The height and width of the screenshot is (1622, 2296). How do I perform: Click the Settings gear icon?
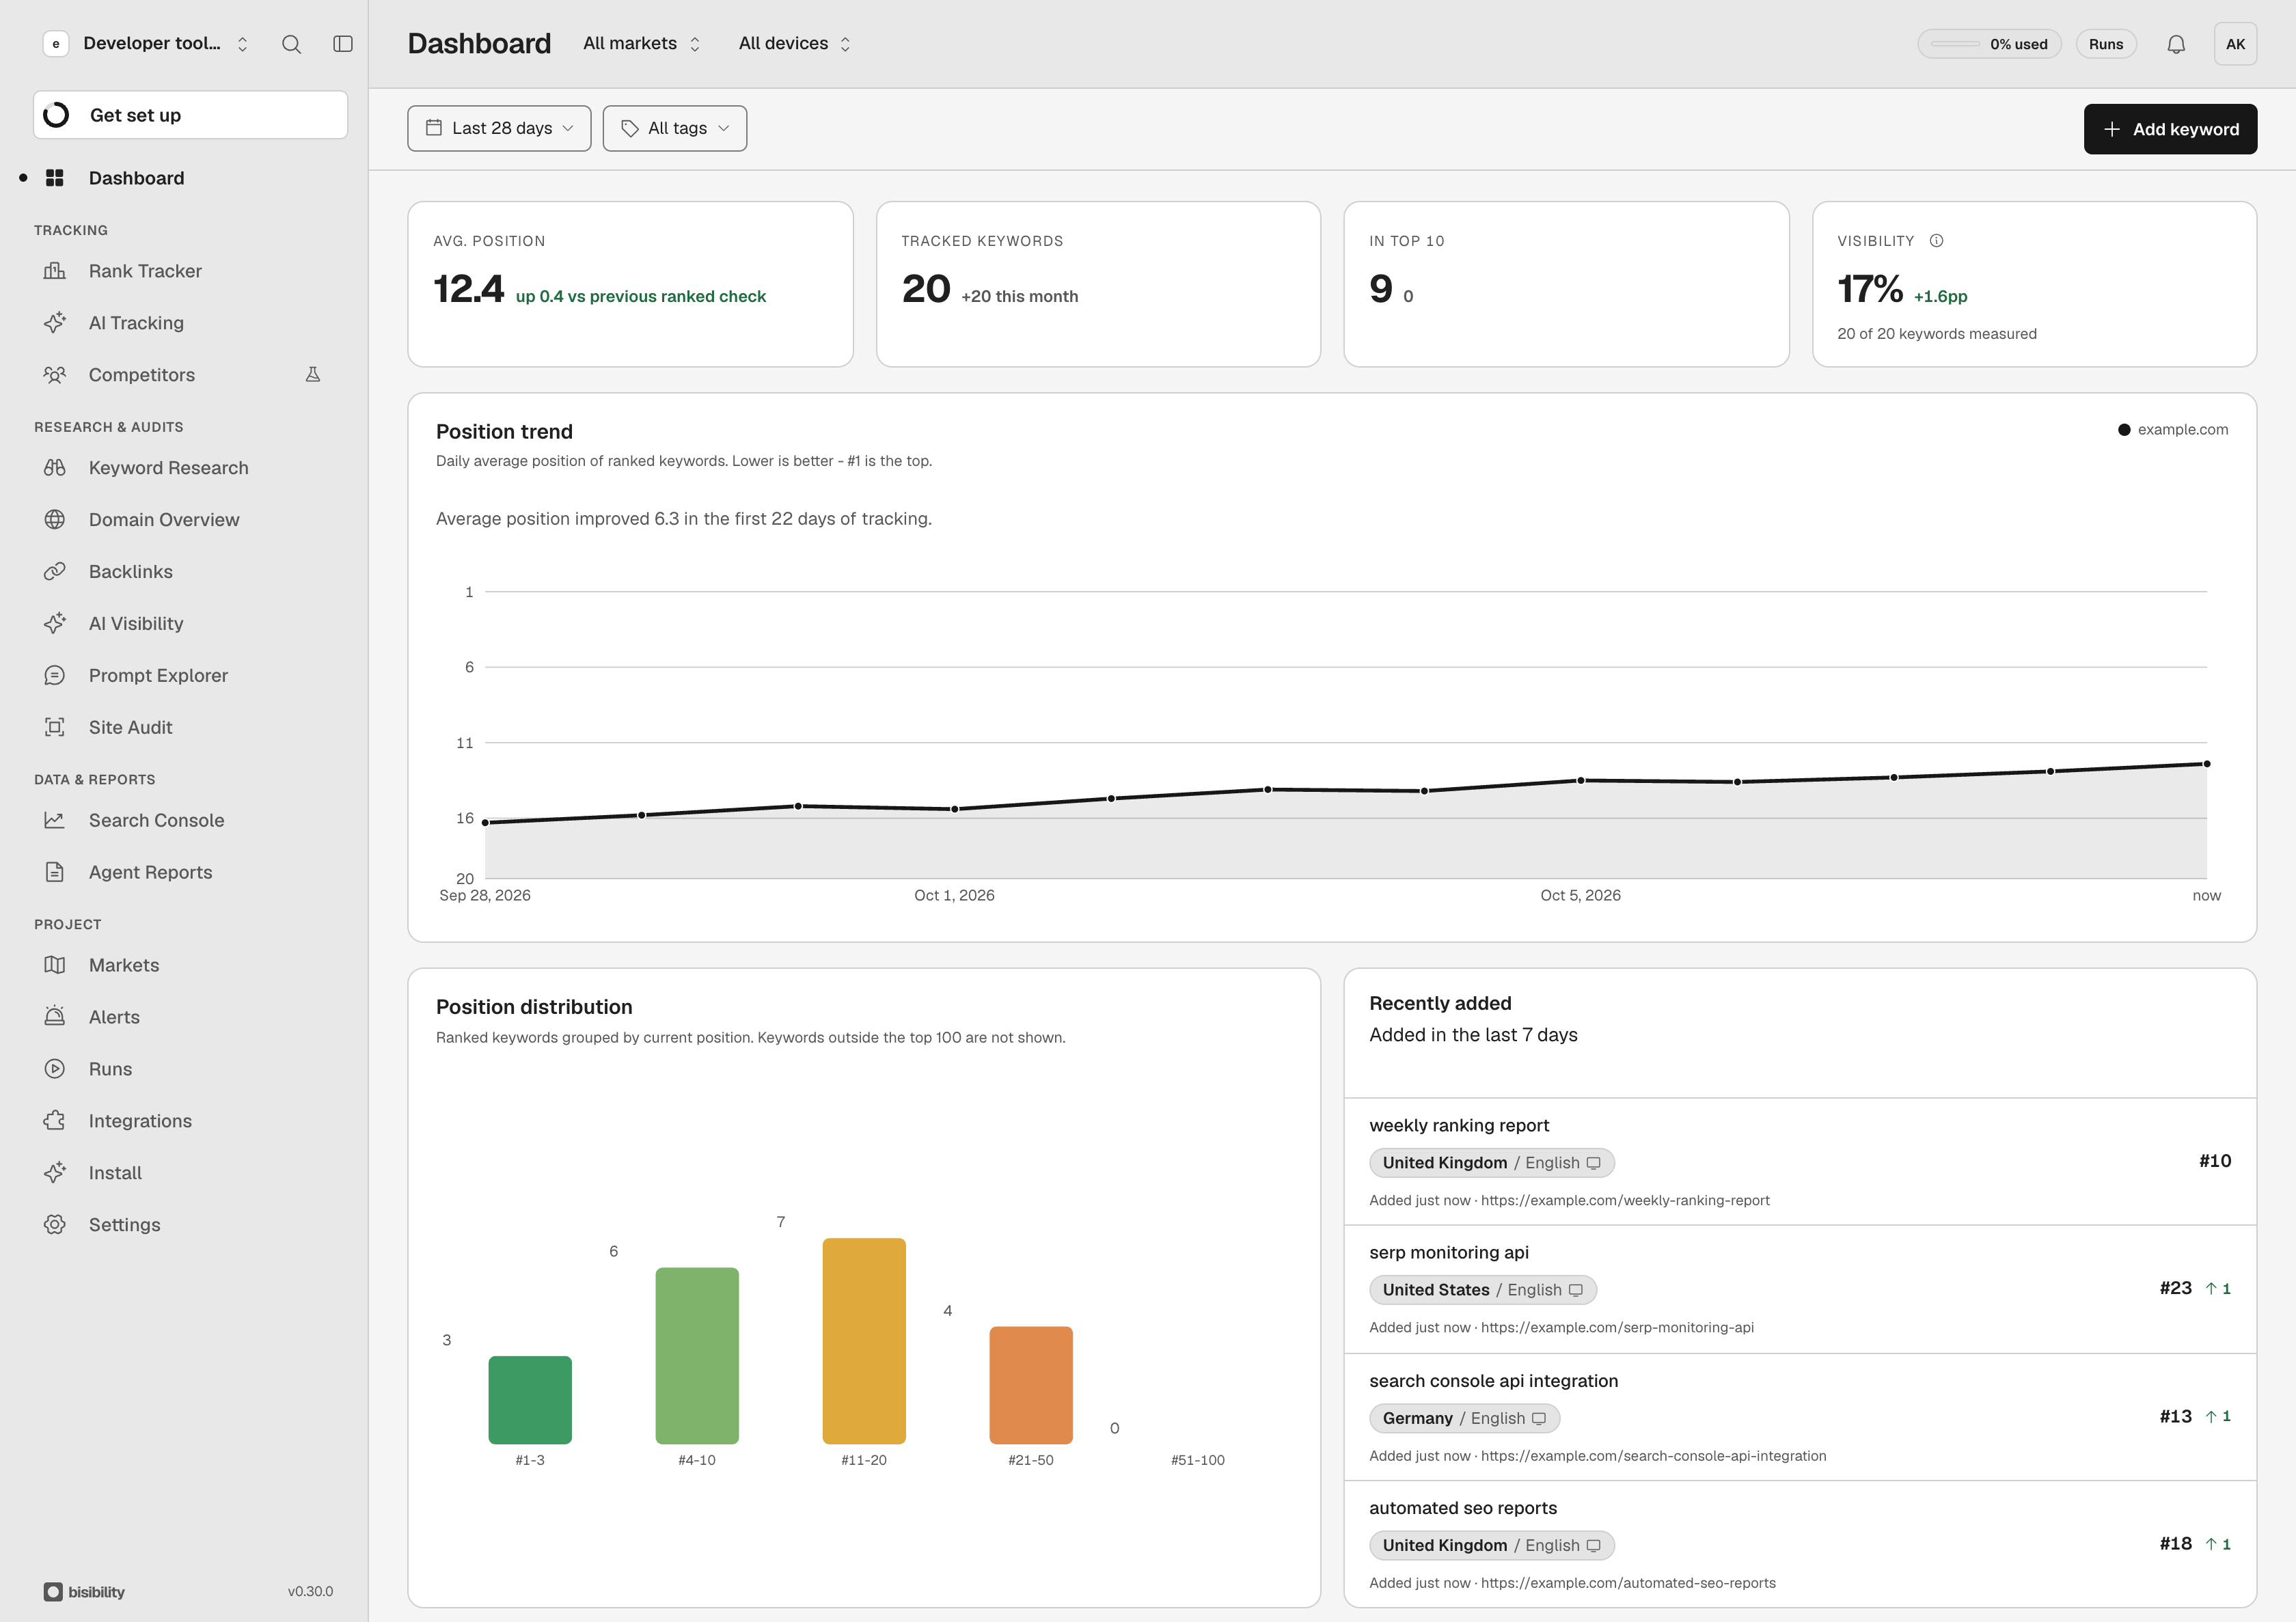[x=55, y=1225]
